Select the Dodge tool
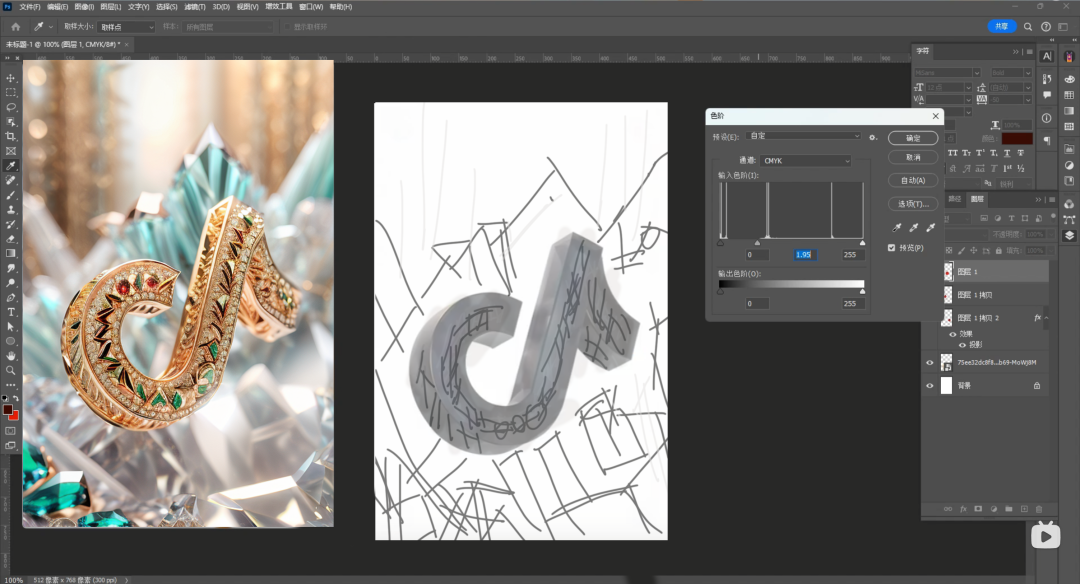 pyautogui.click(x=10, y=283)
